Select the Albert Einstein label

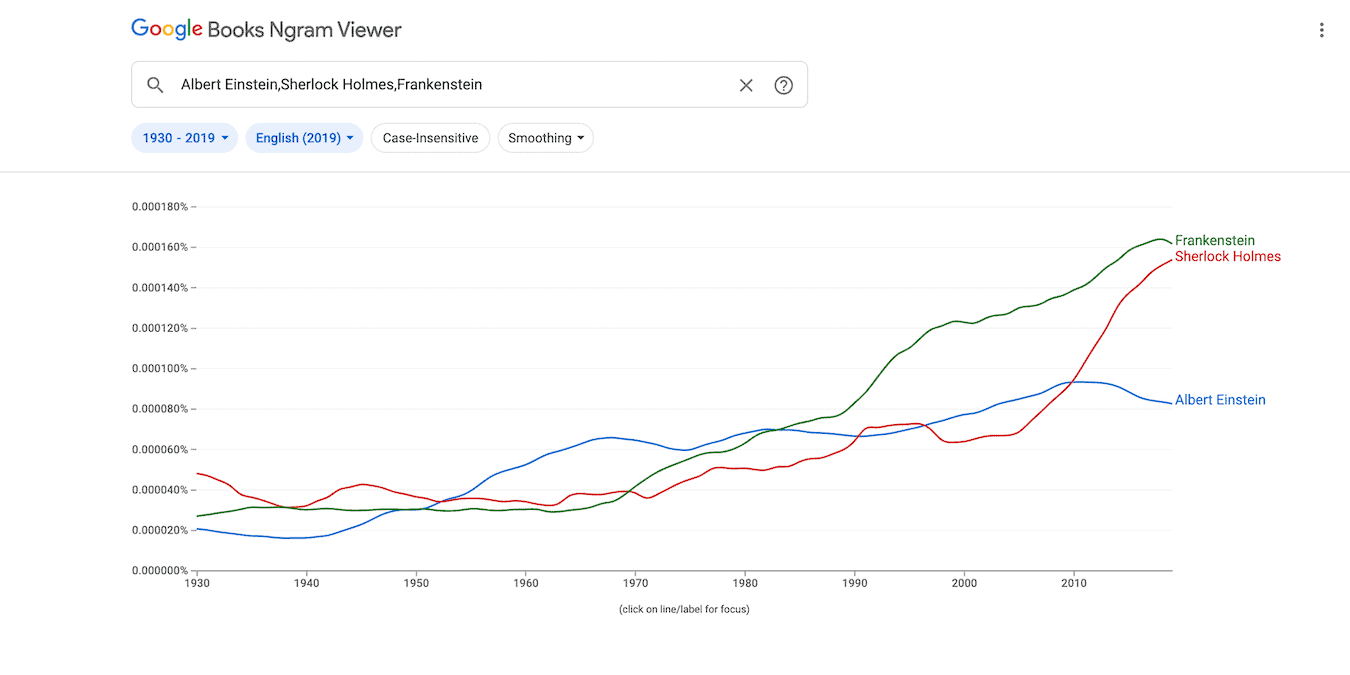click(1219, 399)
